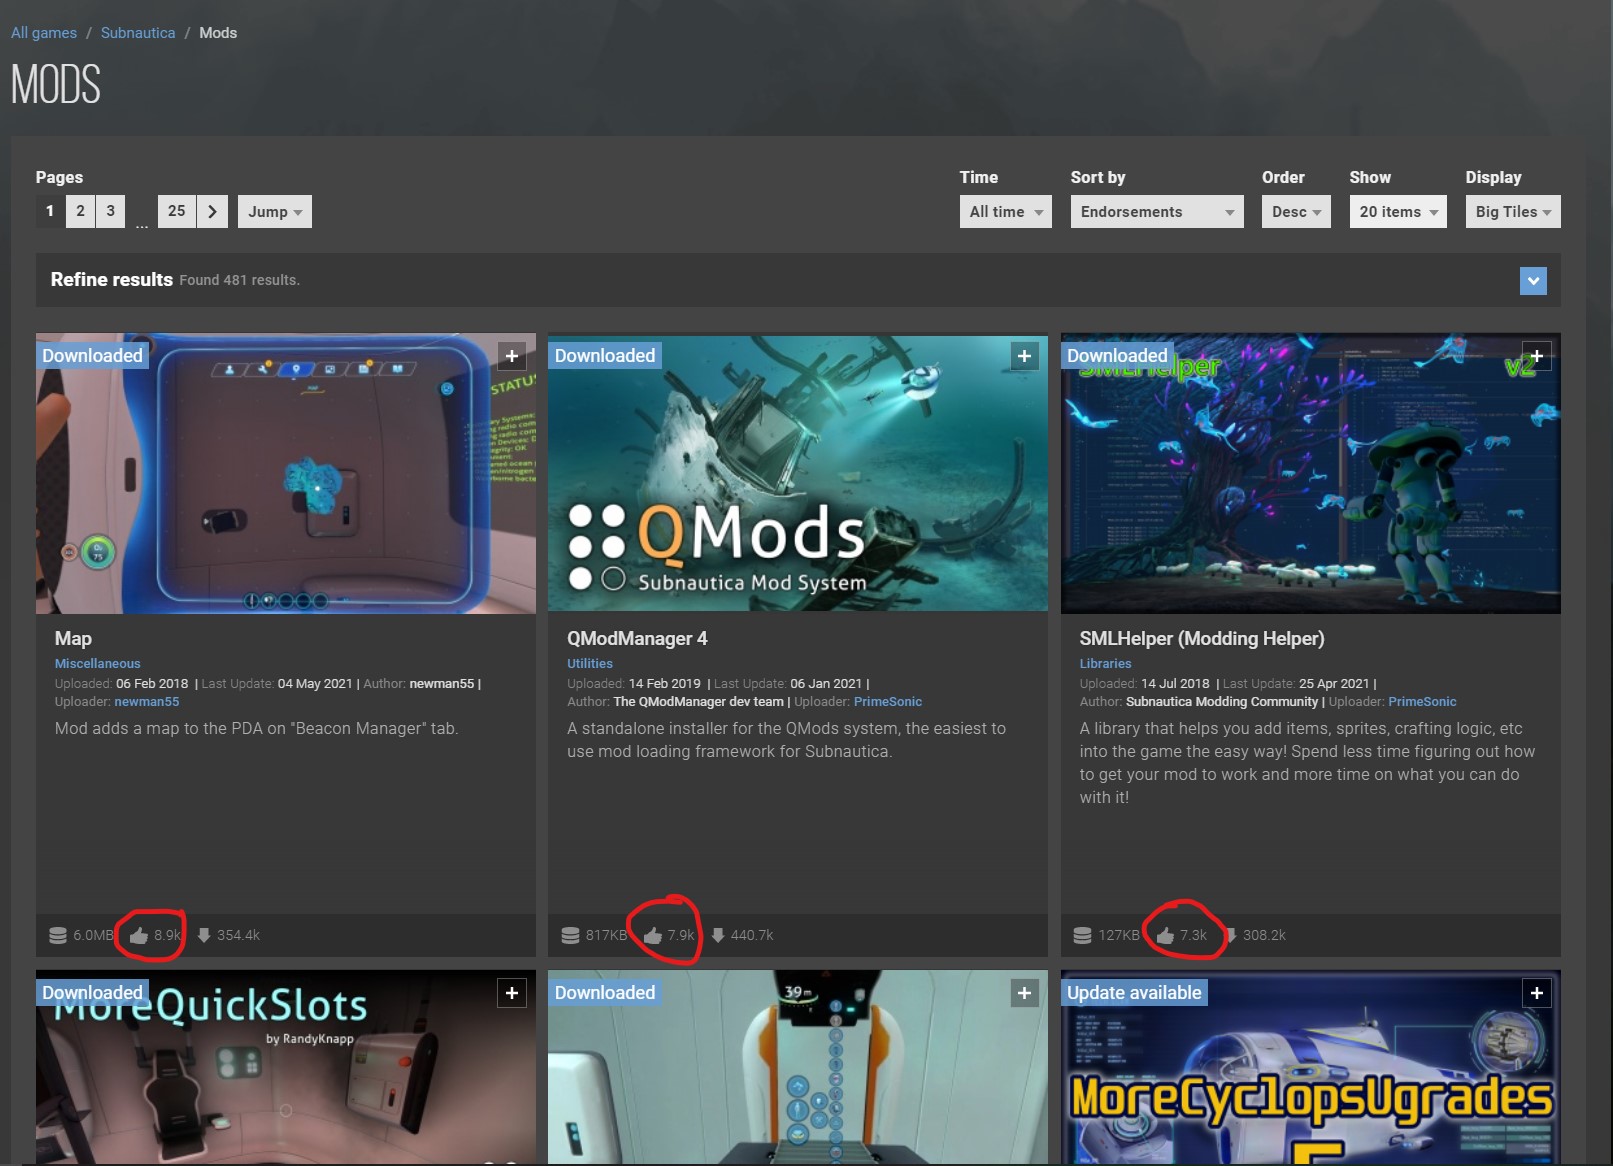Click thumbs-up endorsement icon on SMLHelper
Image resolution: width=1613 pixels, height=1166 pixels.
(1165, 935)
